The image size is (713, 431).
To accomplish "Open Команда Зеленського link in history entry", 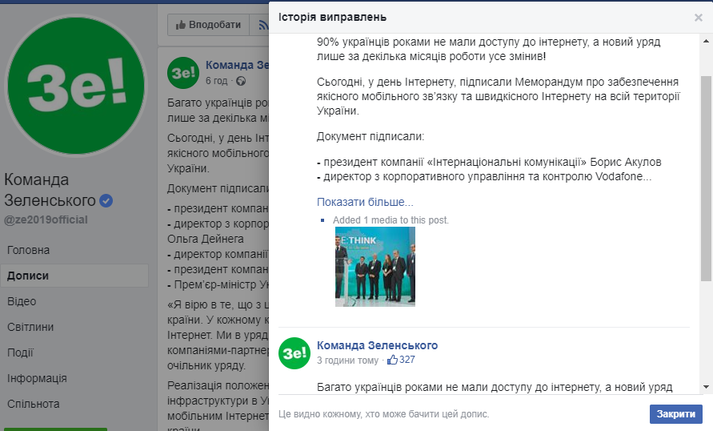I will point(377,345).
